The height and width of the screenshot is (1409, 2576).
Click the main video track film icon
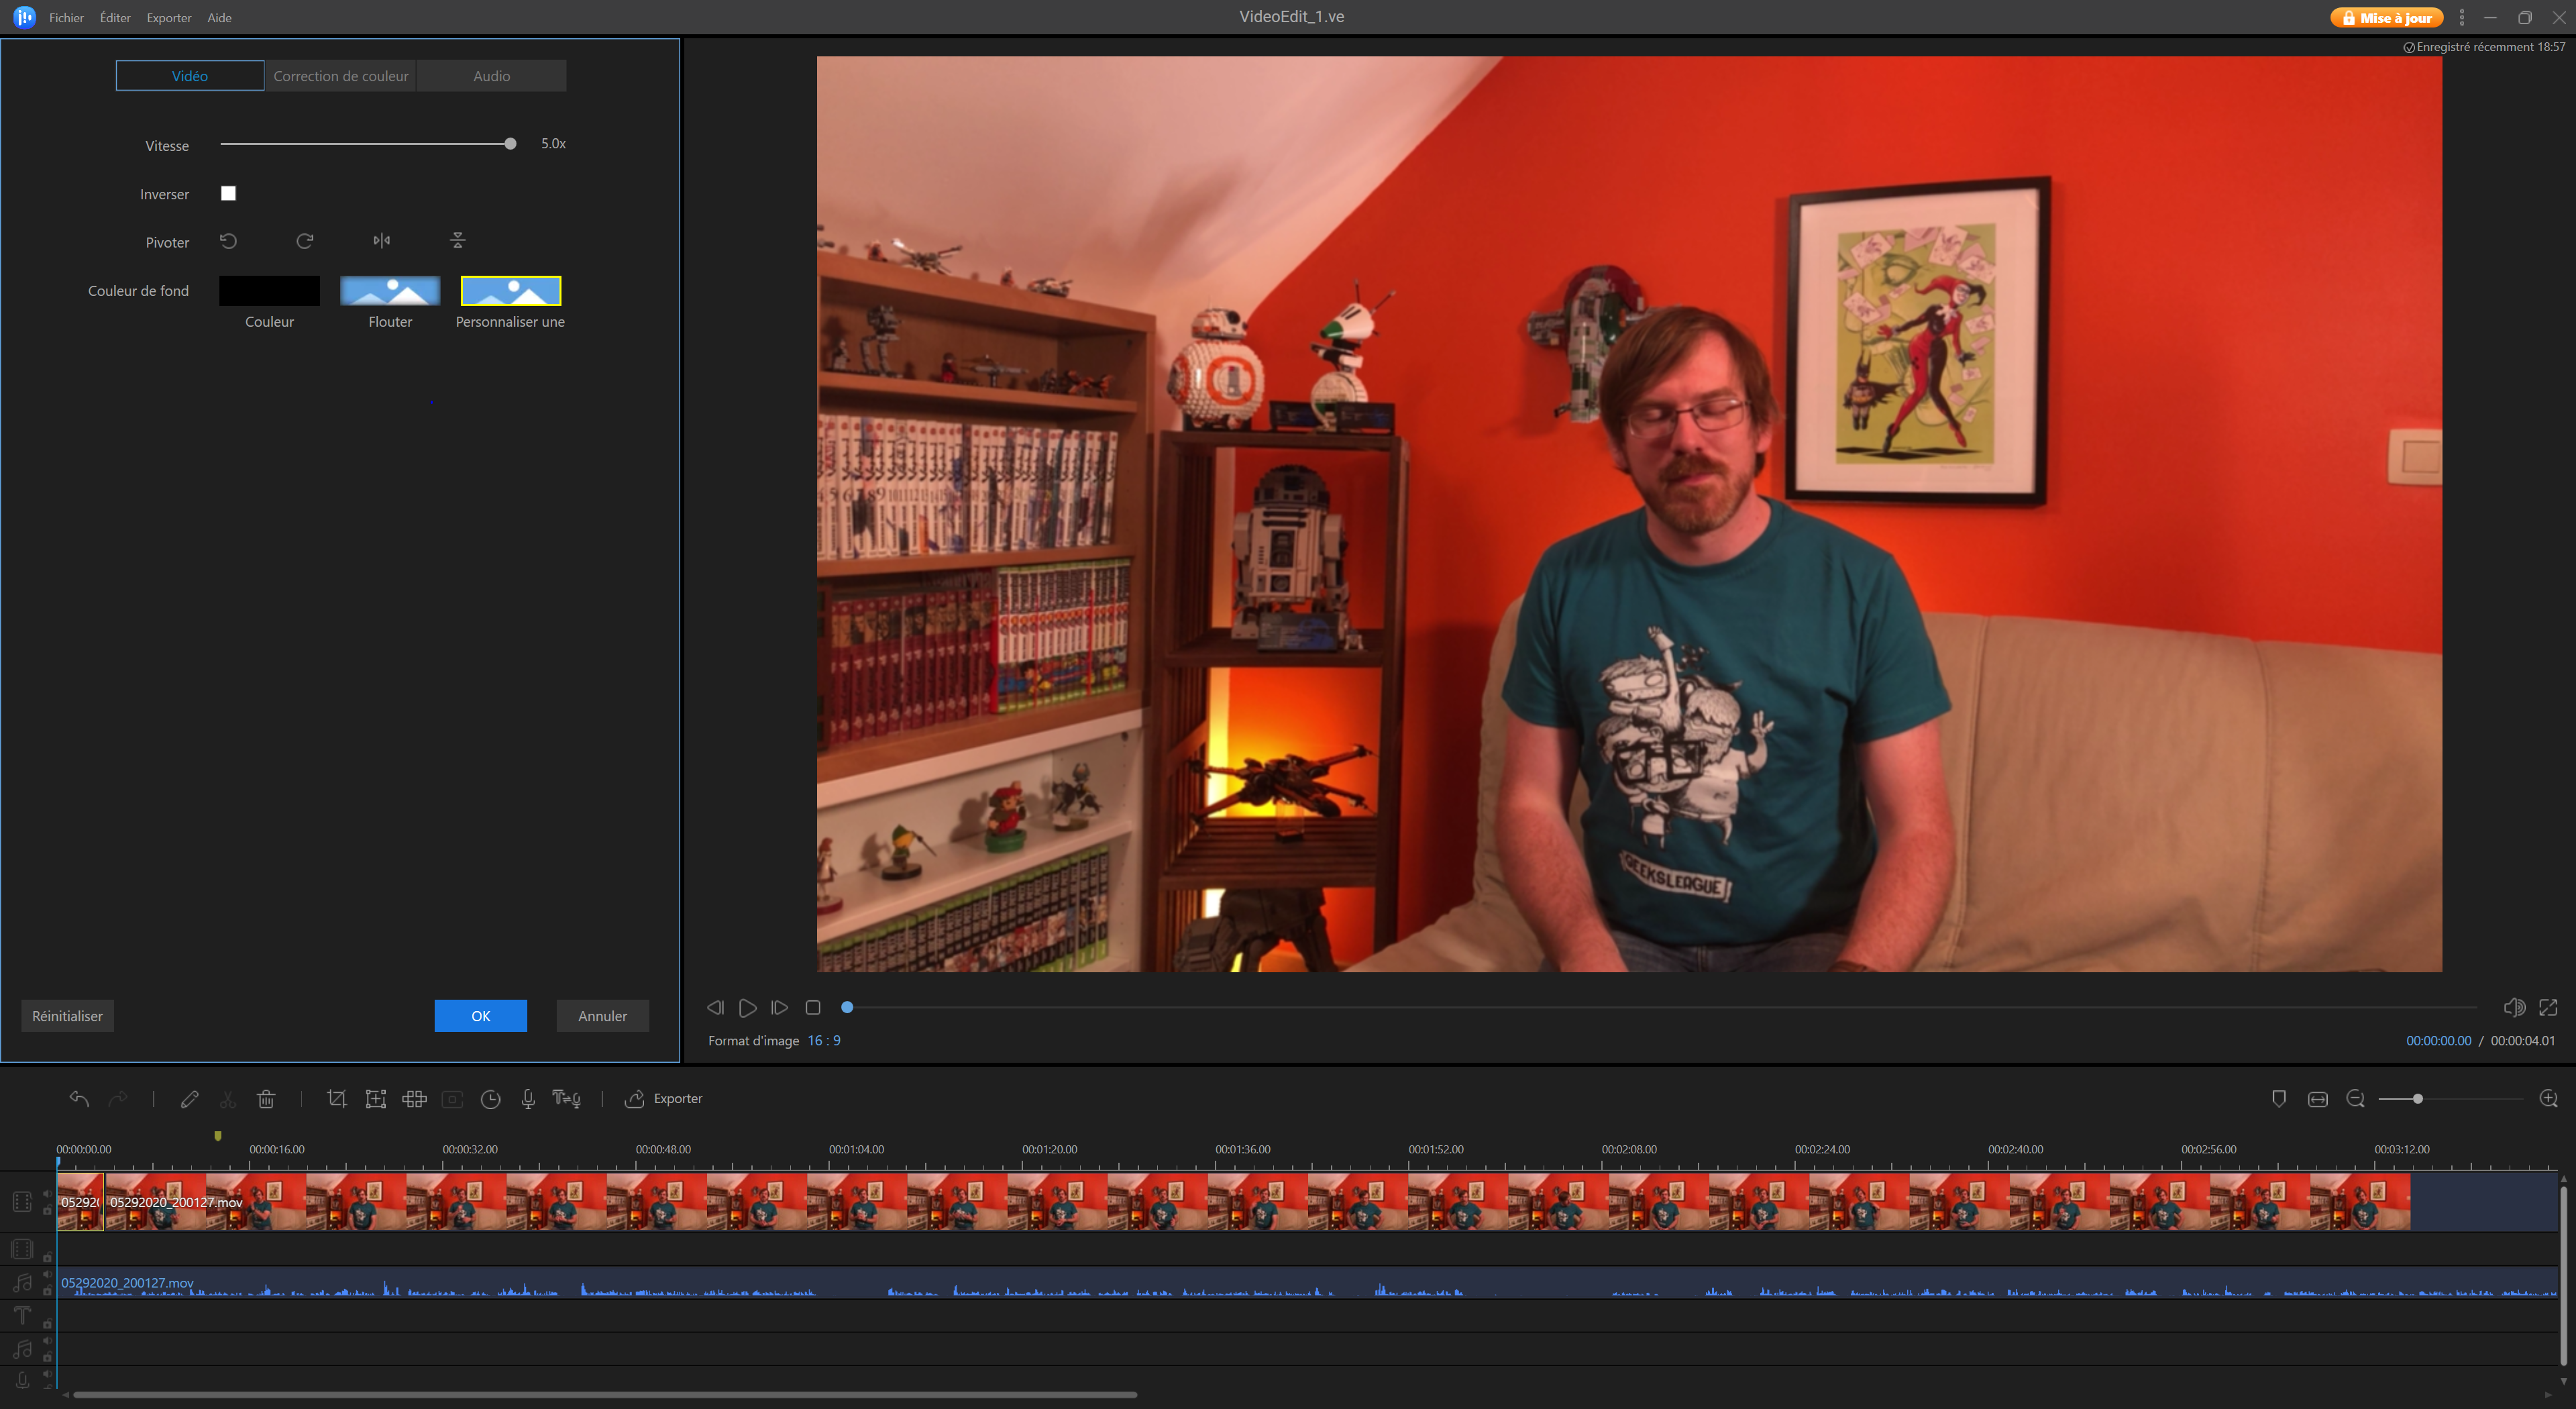click(22, 1201)
